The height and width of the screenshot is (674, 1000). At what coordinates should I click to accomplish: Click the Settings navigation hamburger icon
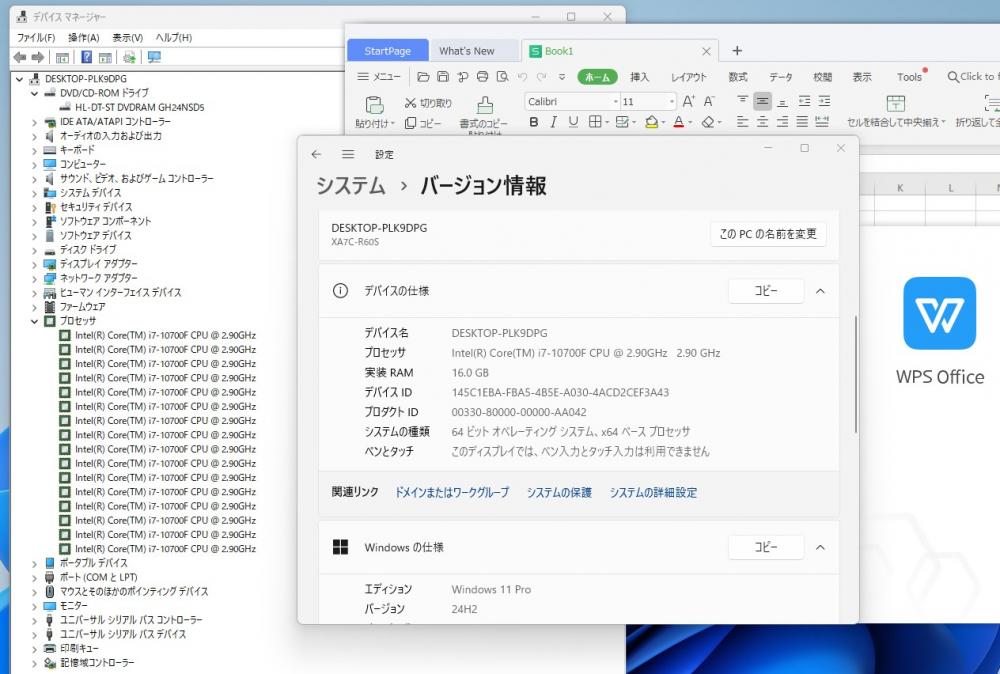(348, 154)
